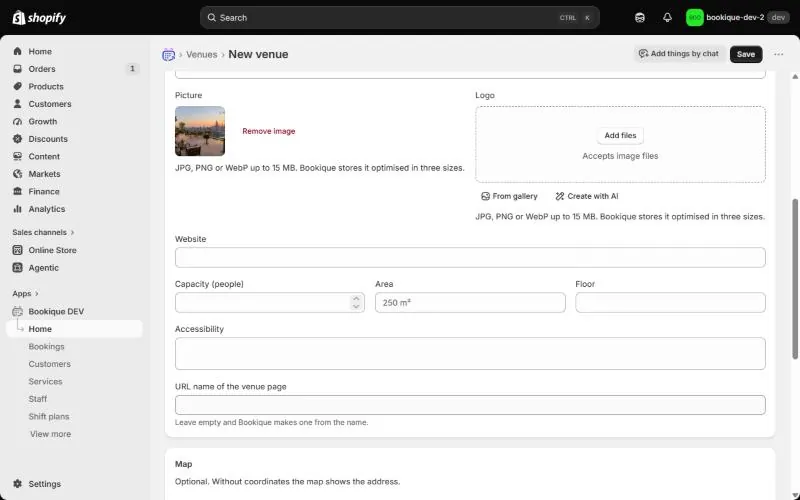
Task: Focus the Area field showing 250 m²
Action: [470, 303]
